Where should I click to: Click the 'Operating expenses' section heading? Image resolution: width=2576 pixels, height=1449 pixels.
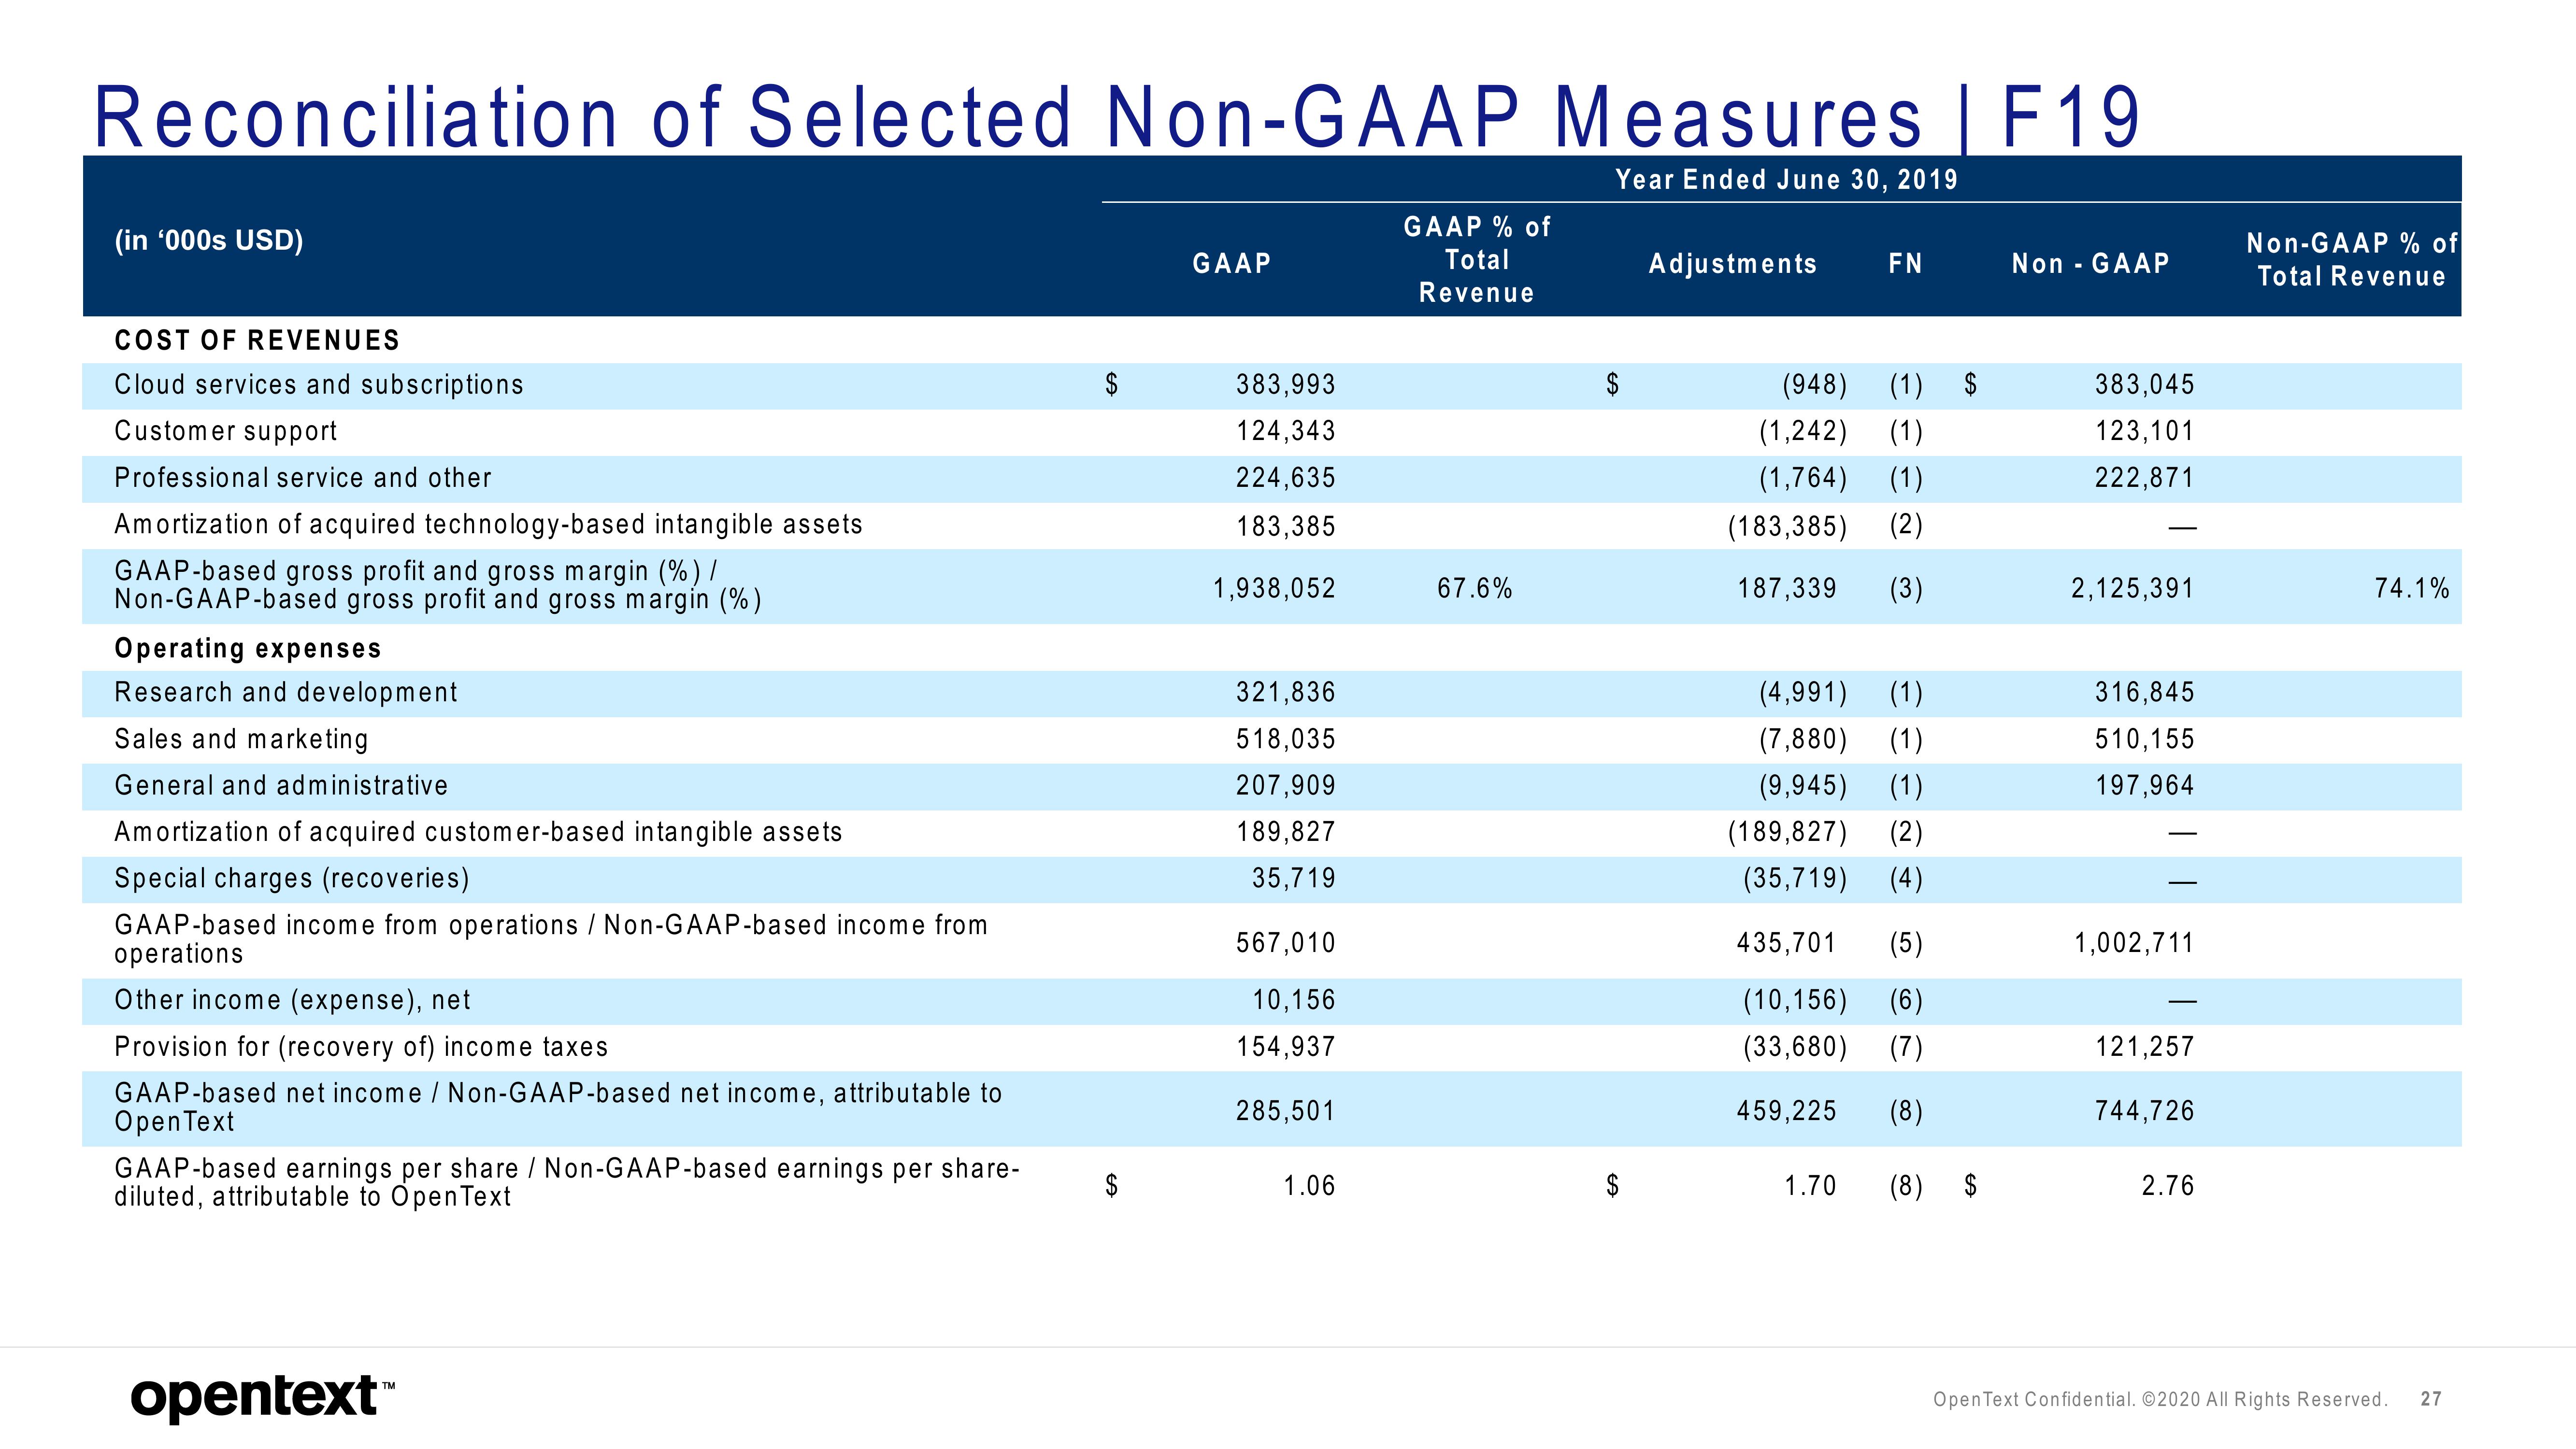[x=248, y=649]
